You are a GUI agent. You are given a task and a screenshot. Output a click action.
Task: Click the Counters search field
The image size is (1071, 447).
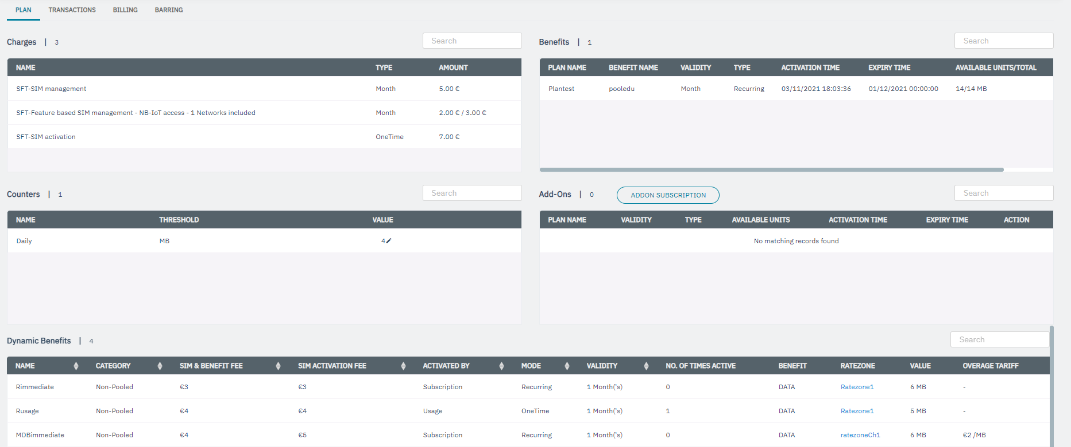[472, 193]
